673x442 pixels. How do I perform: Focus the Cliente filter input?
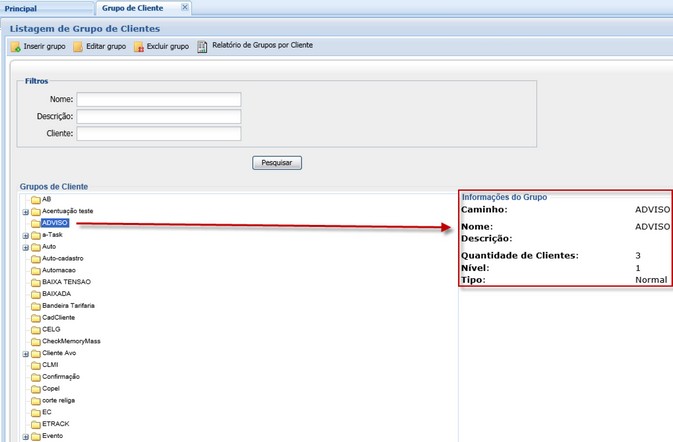click(159, 133)
